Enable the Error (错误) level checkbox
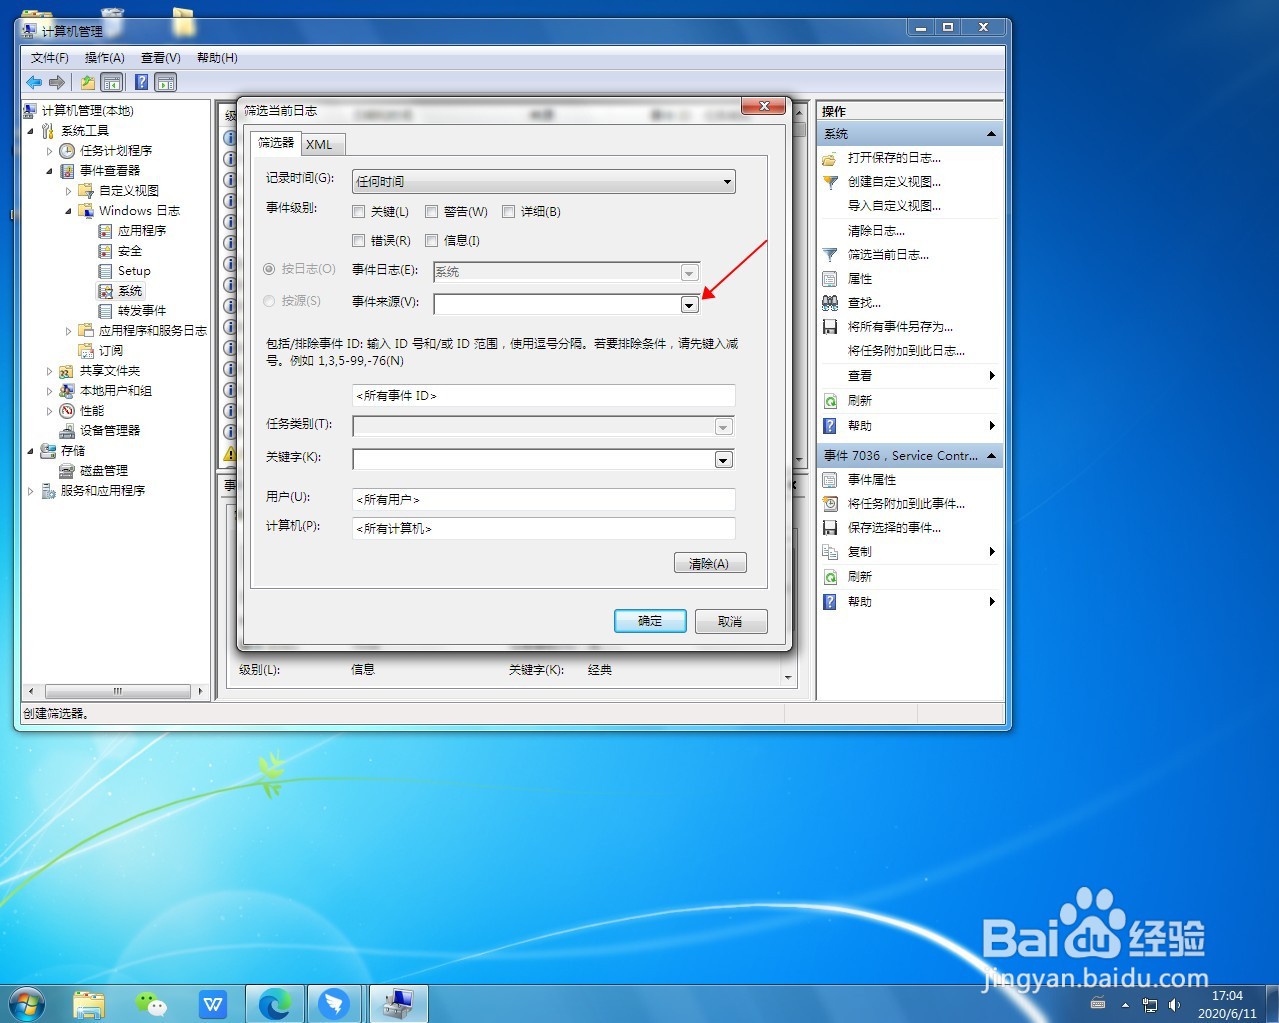 pyautogui.click(x=359, y=241)
